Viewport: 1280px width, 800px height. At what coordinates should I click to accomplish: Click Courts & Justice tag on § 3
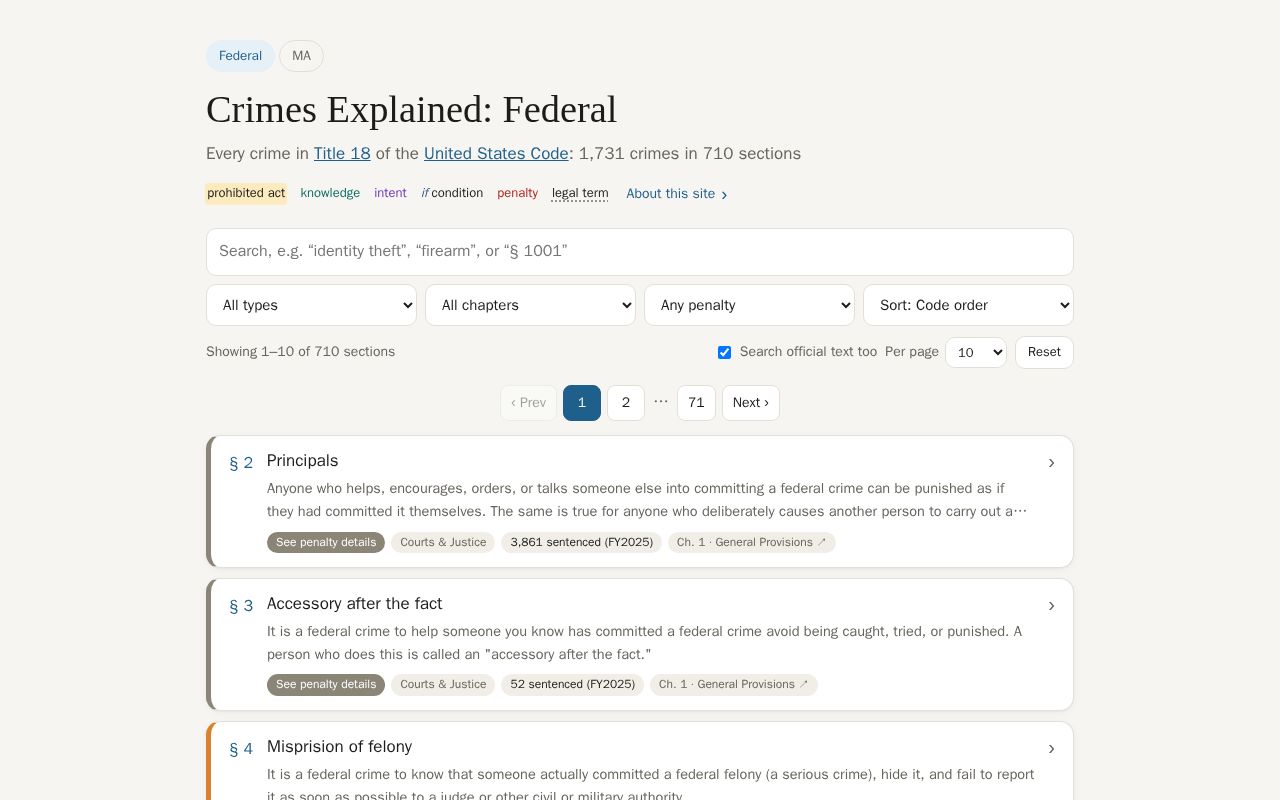[443, 685]
